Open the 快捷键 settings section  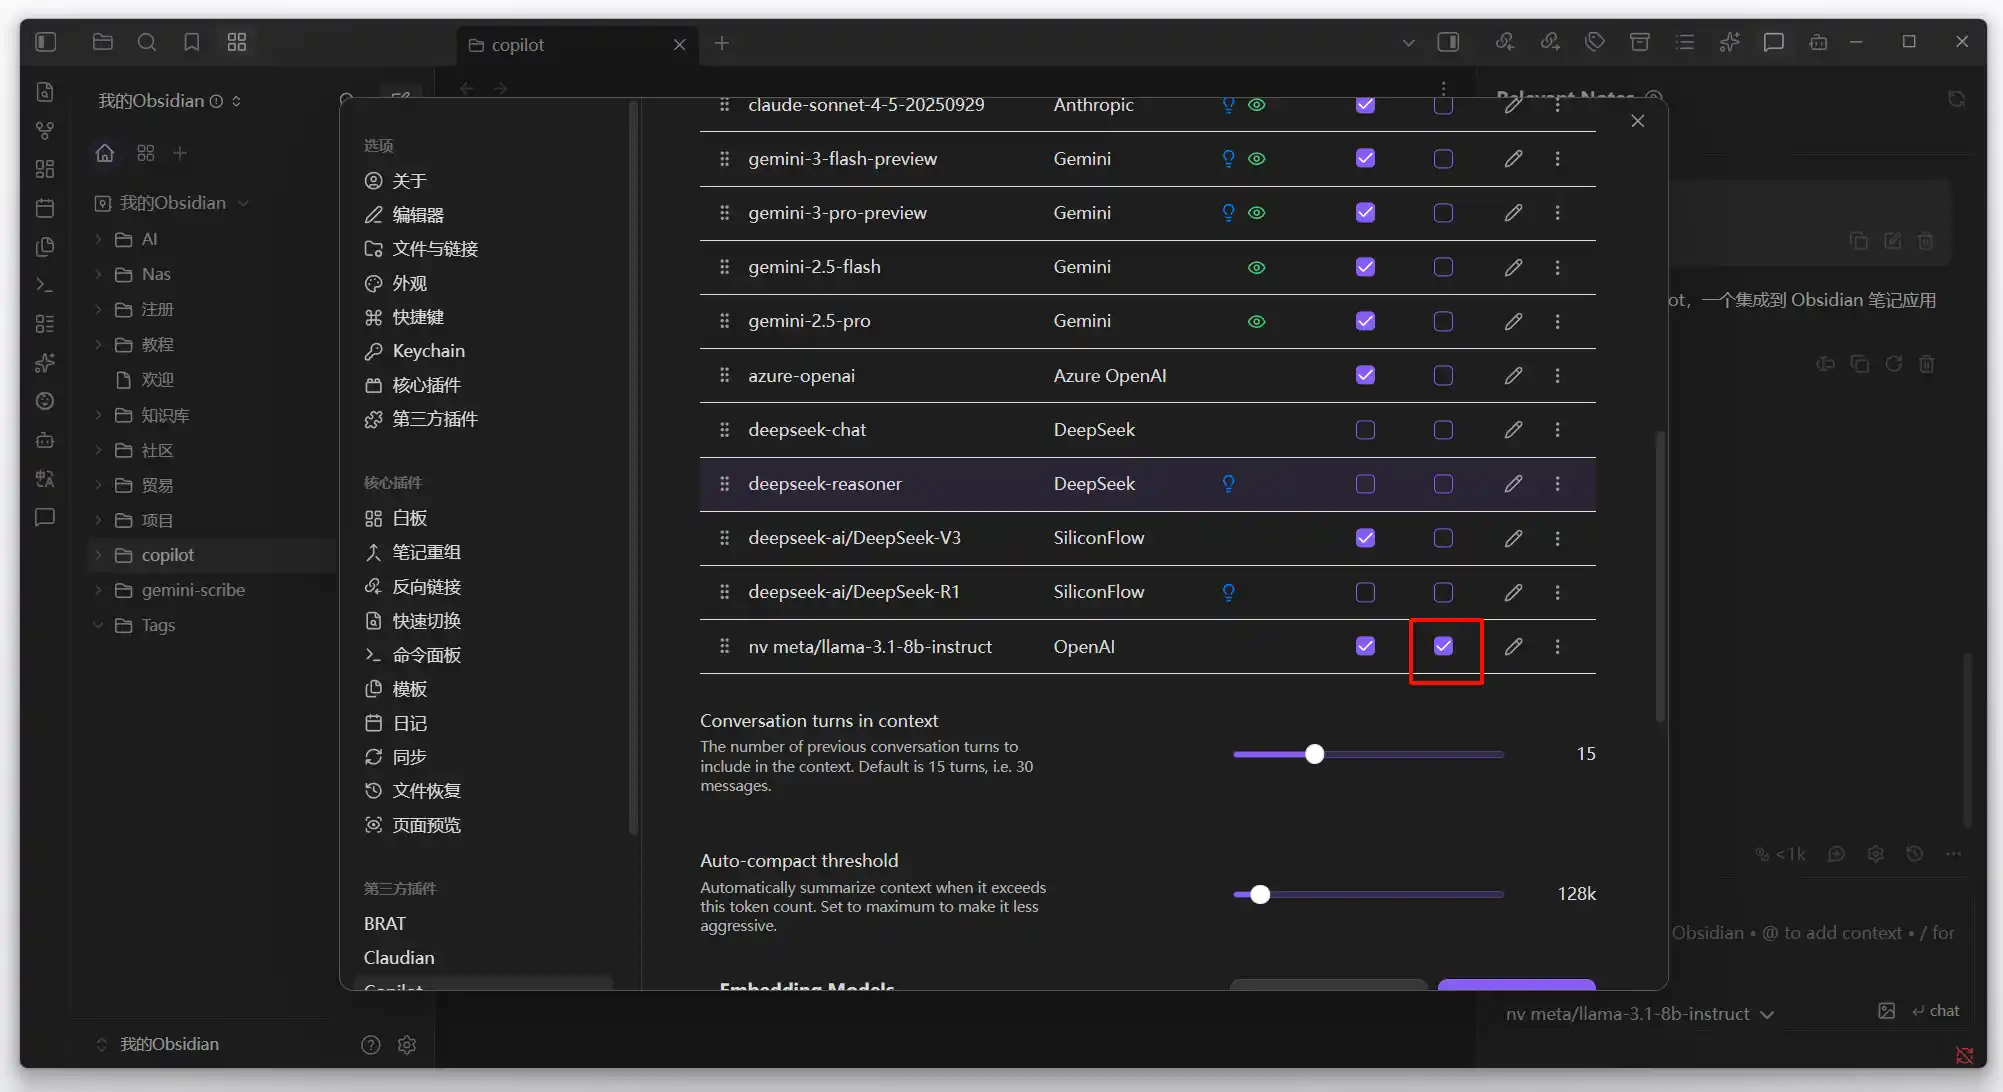click(417, 317)
